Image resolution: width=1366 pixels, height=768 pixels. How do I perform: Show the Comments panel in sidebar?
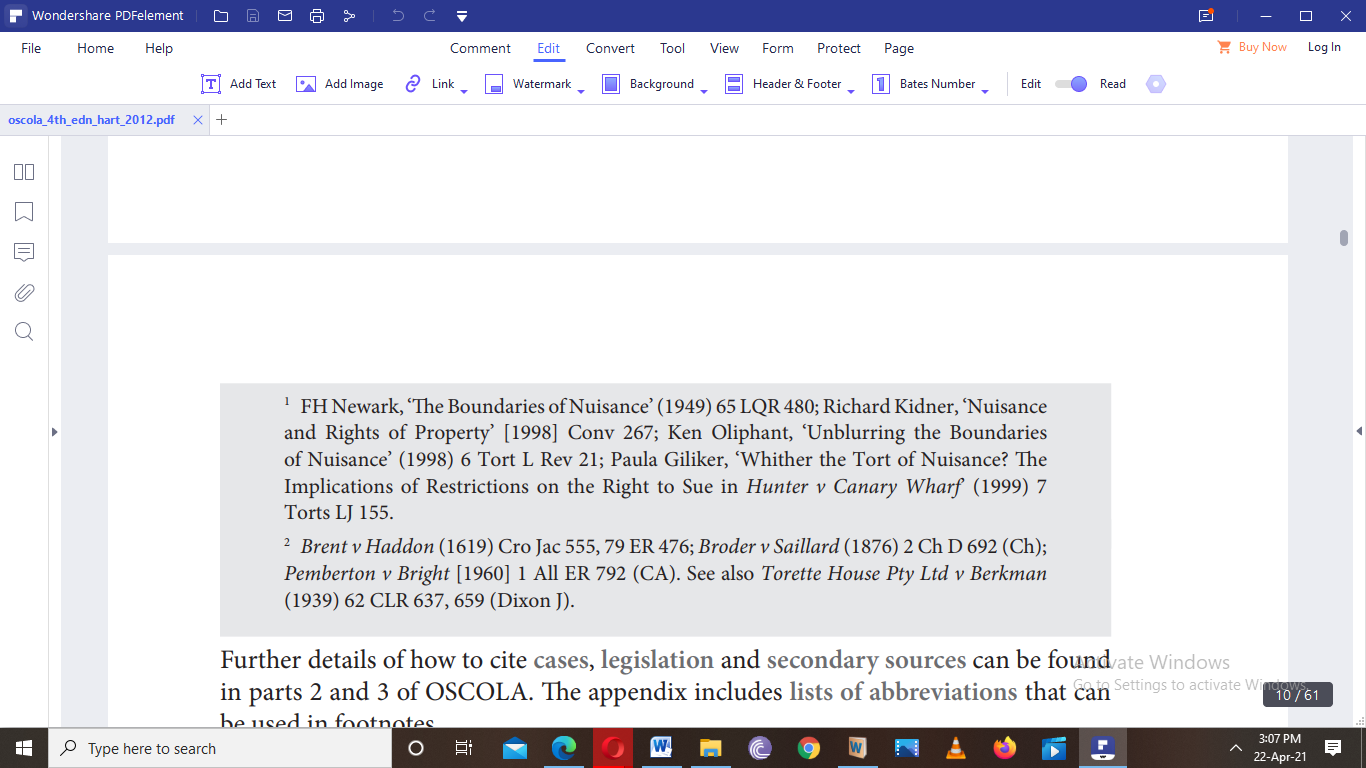pos(24,252)
